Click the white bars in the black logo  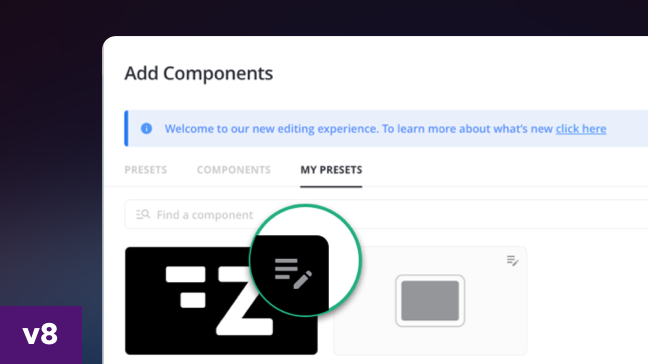point(186,287)
